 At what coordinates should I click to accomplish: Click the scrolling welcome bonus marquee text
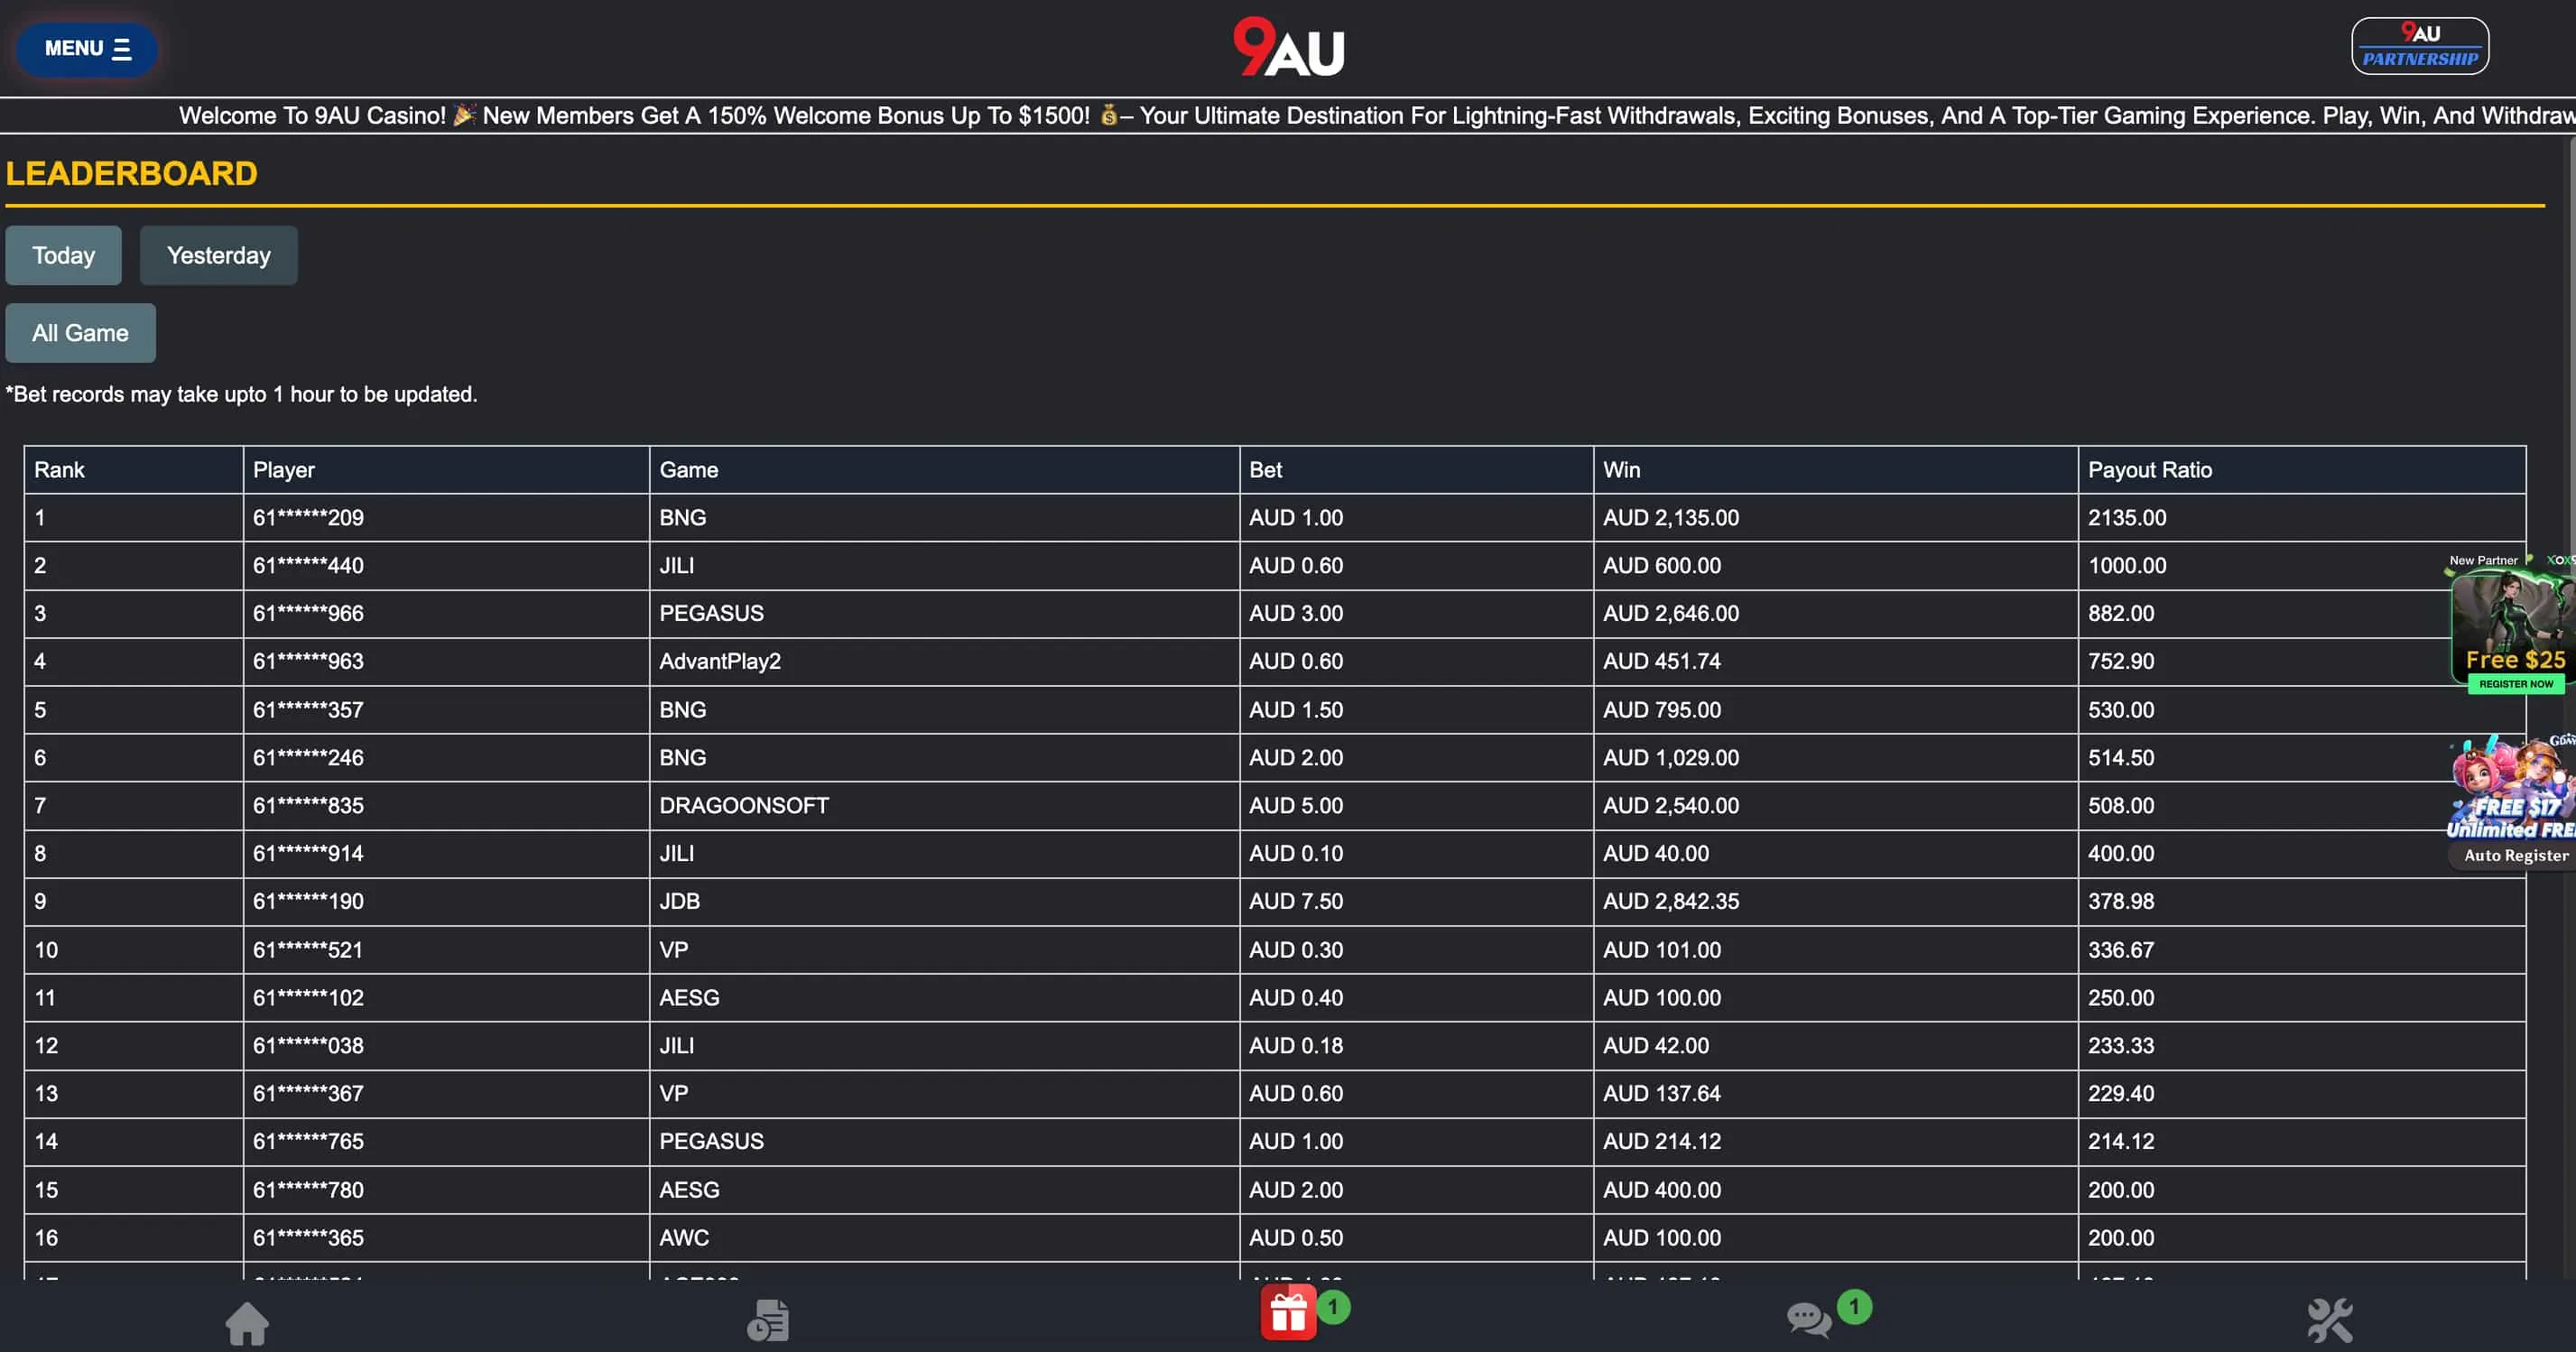point(1376,116)
